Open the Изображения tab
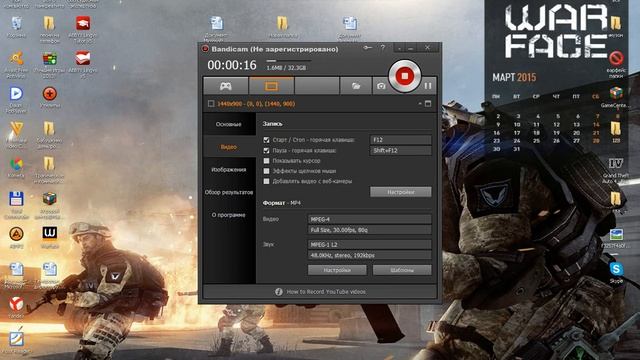Screen dimensions: 640x360 (229, 169)
